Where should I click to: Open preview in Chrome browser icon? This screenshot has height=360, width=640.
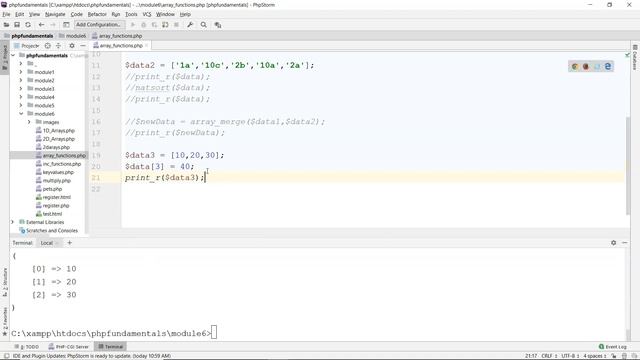(x=575, y=66)
